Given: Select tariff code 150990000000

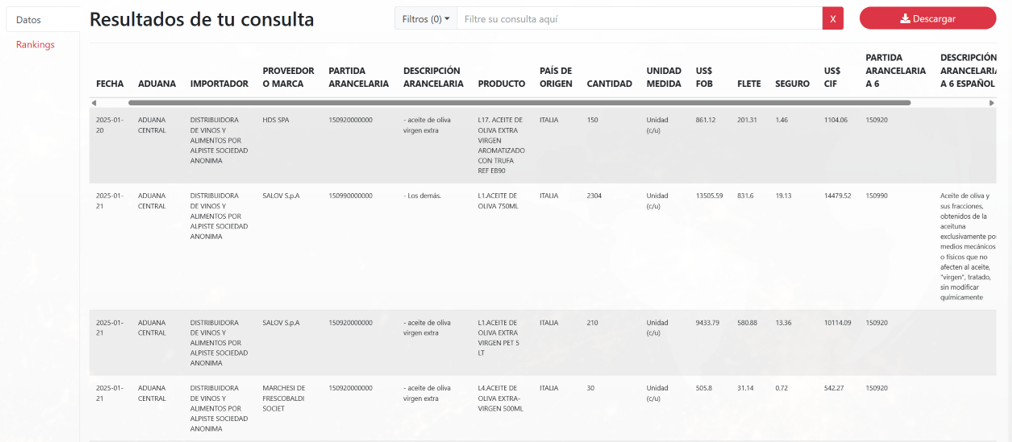Looking at the screenshot, I should click(x=350, y=196).
